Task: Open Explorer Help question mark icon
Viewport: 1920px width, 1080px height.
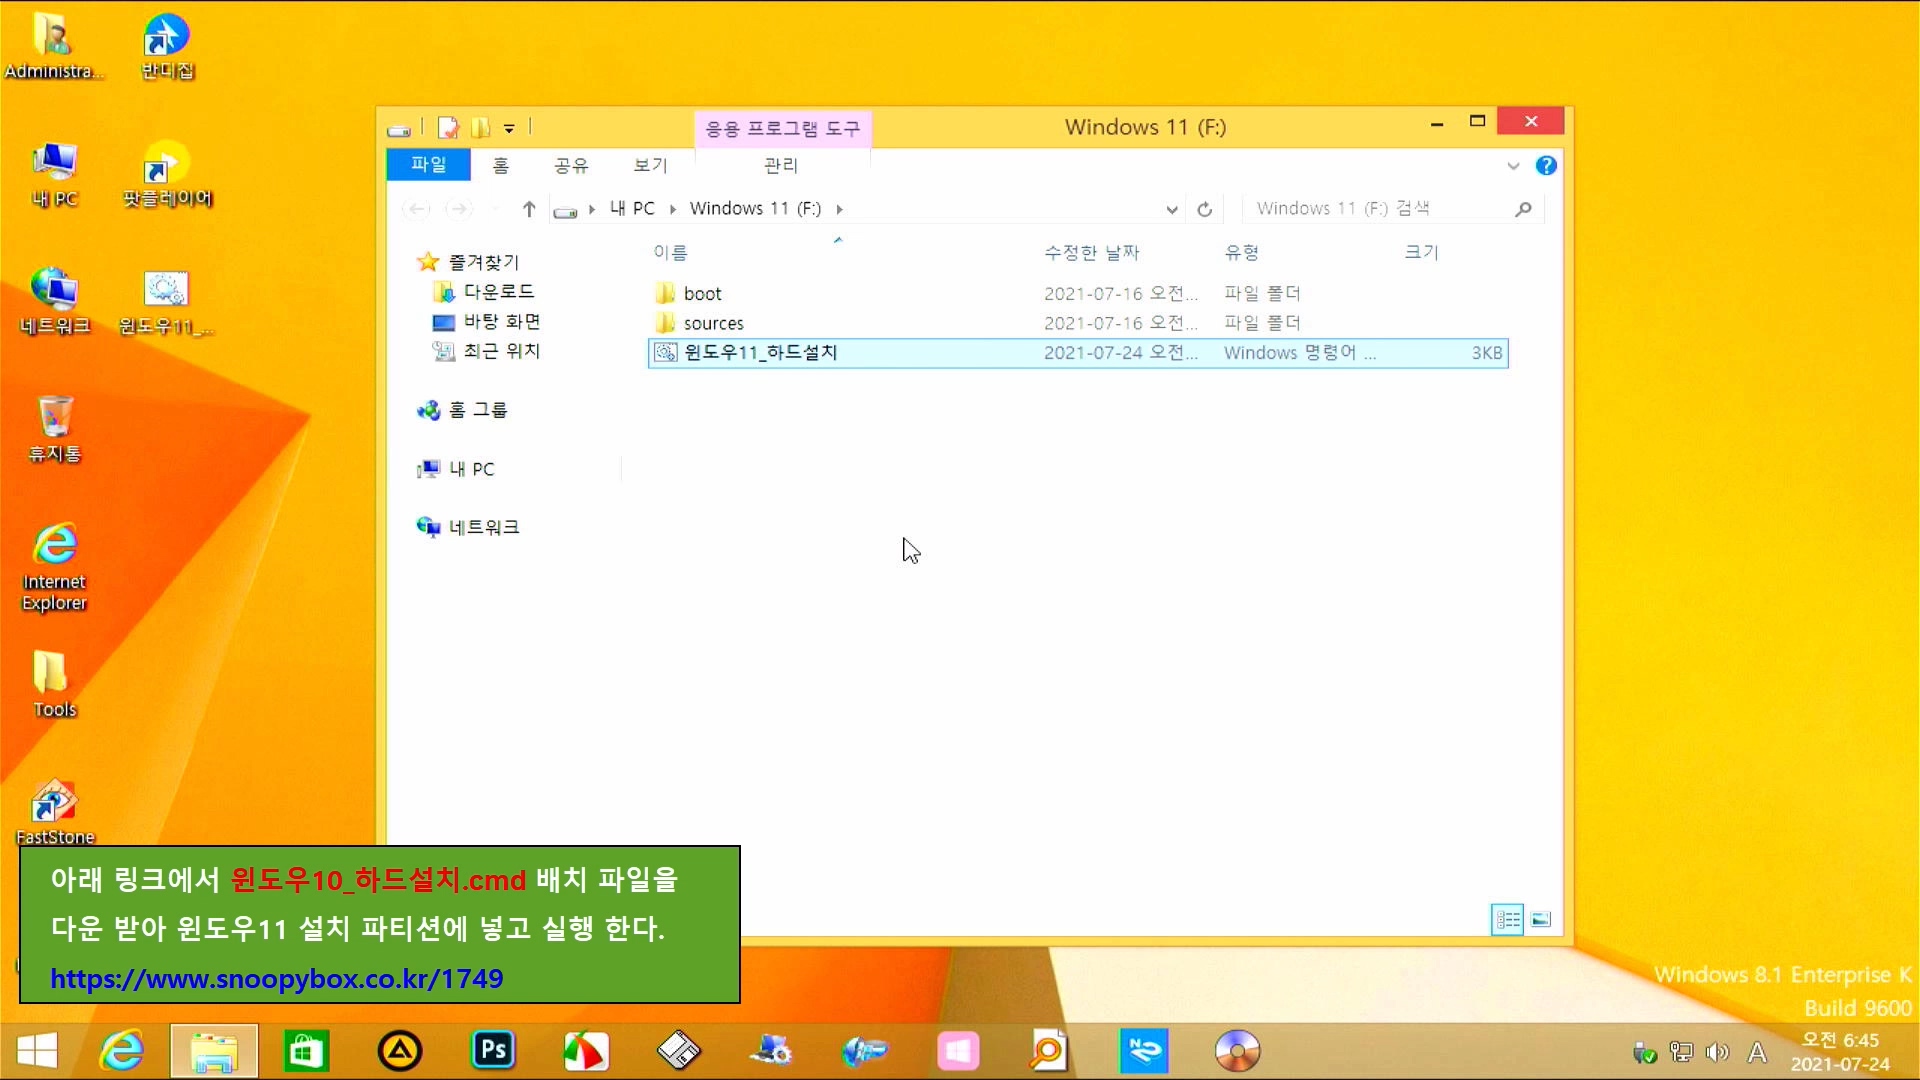Action: point(1546,166)
